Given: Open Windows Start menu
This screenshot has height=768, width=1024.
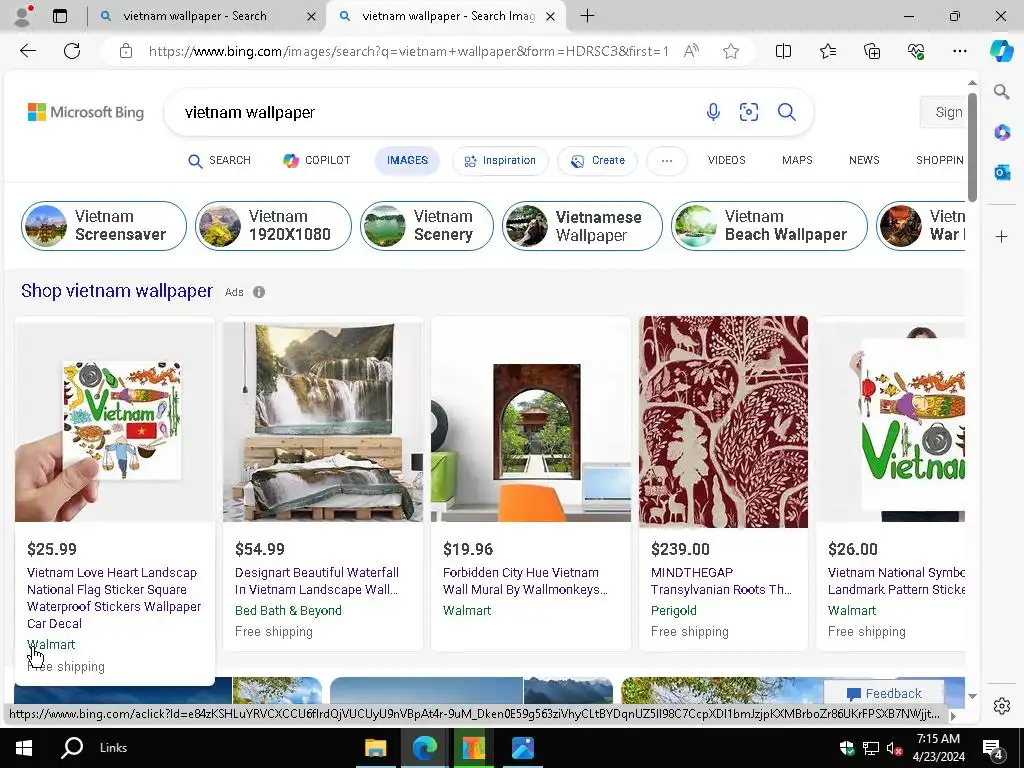Looking at the screenshot, I should [24, 748].
